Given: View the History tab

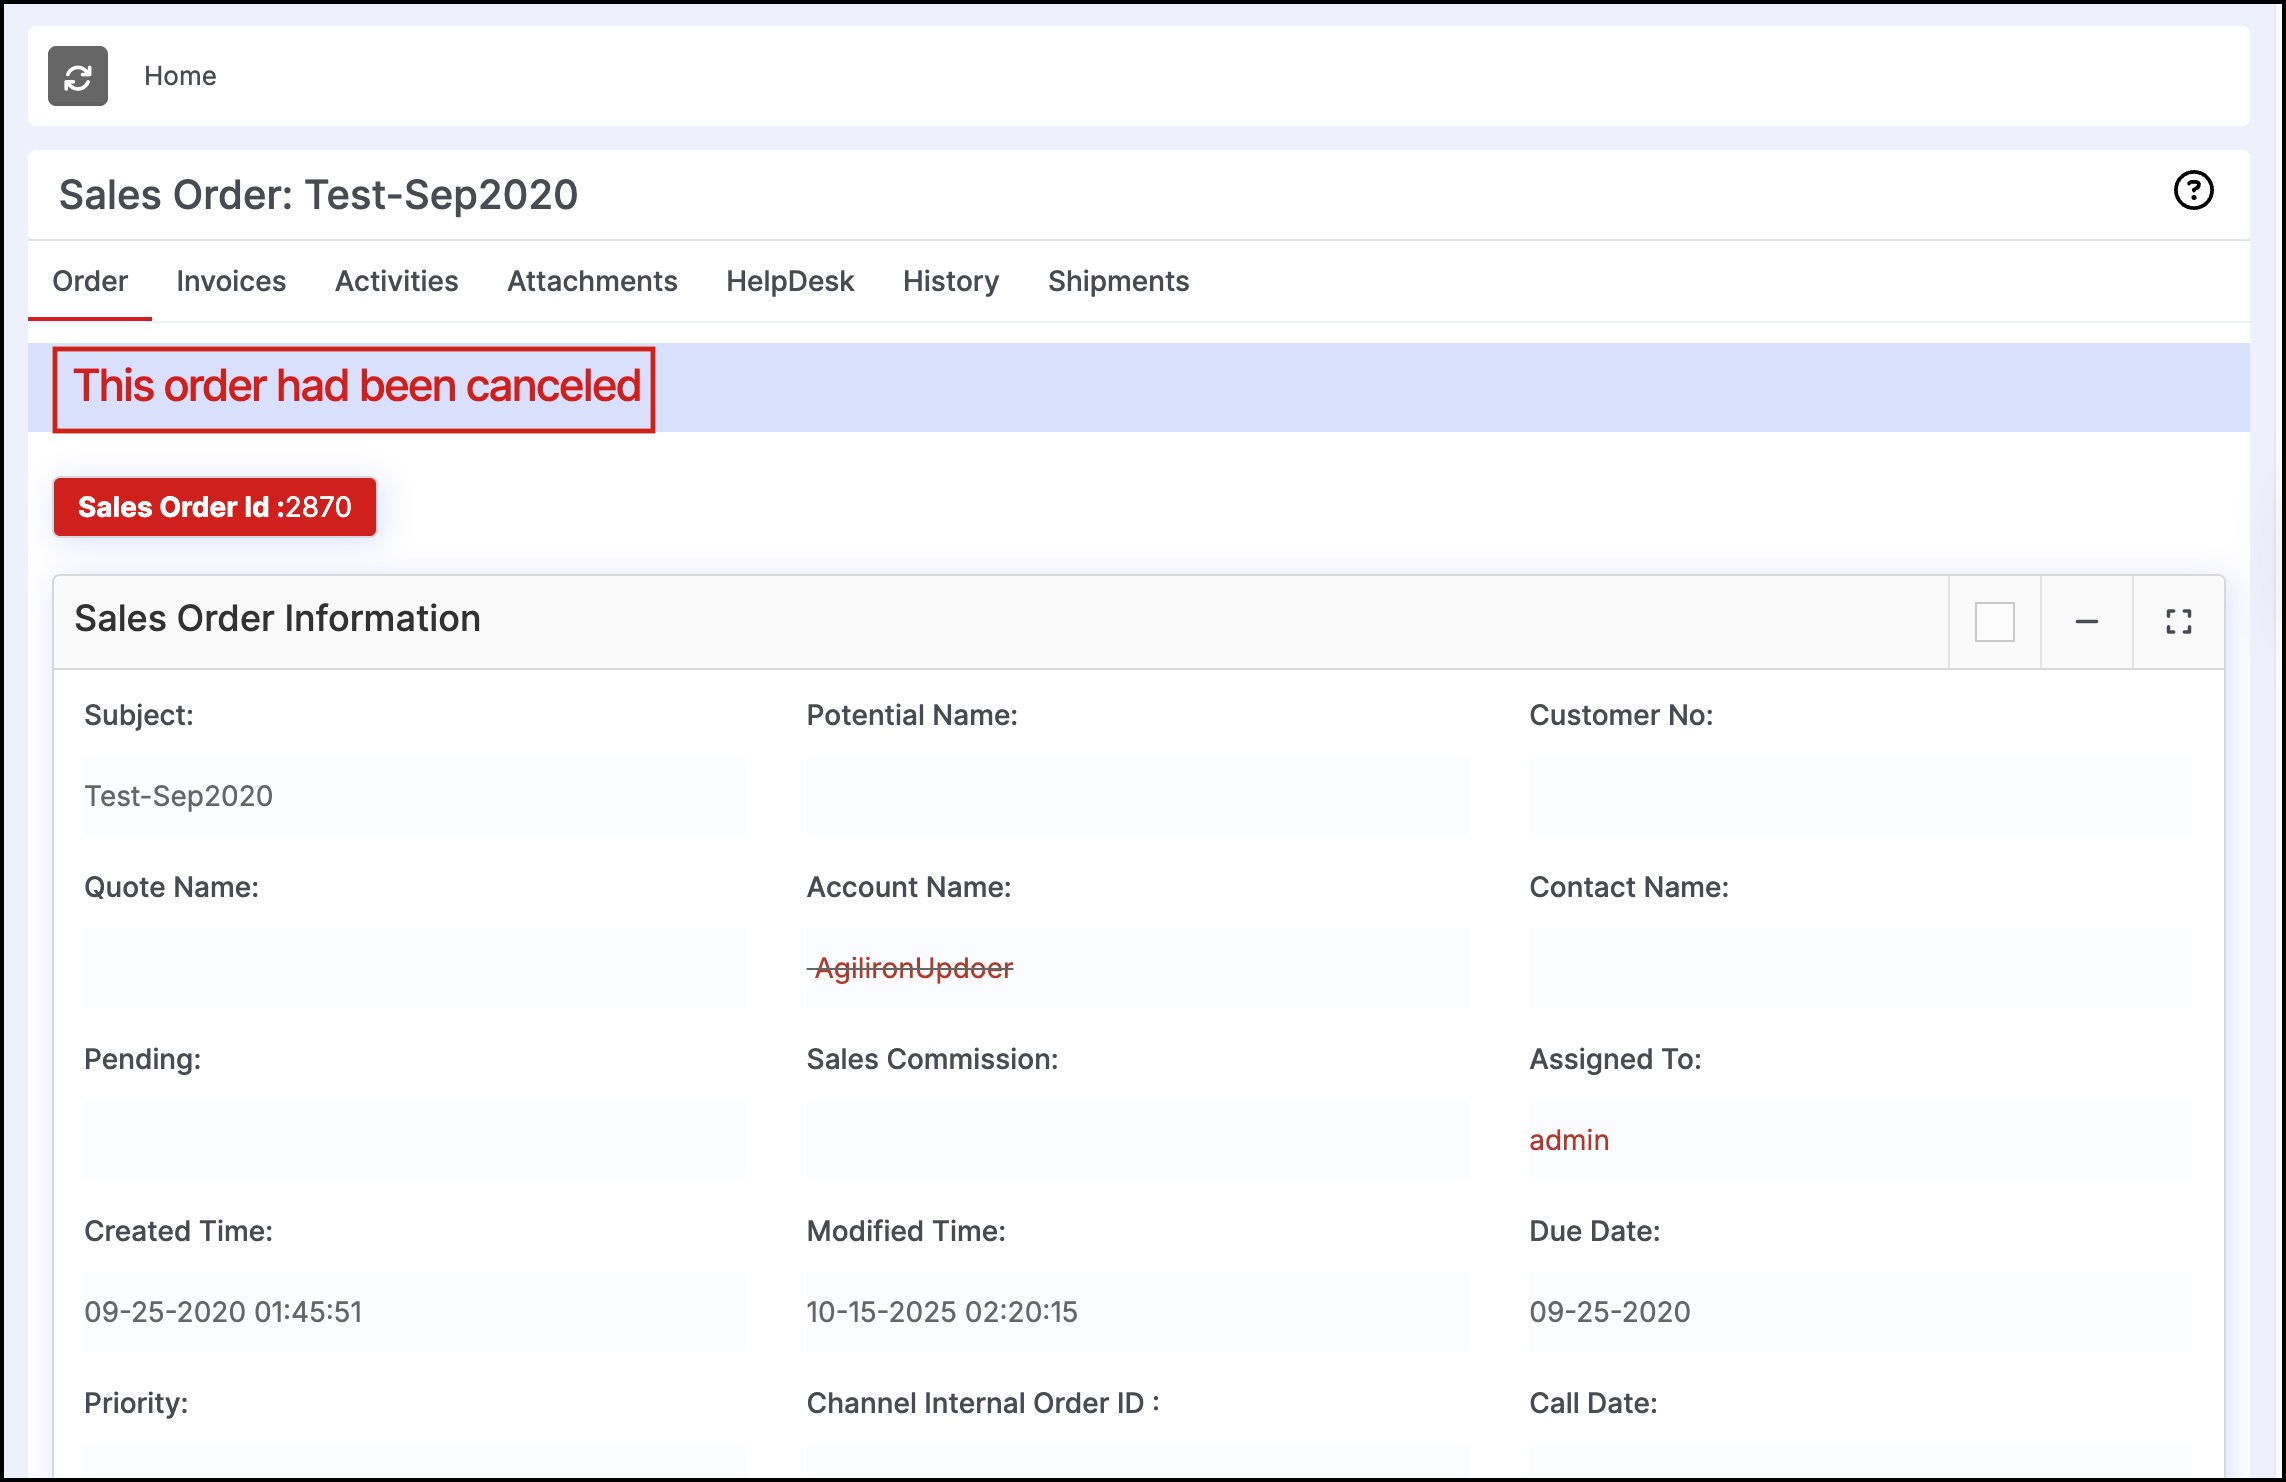Looking at the screenshot, I should pyautogui.click(x=950, y=281).
